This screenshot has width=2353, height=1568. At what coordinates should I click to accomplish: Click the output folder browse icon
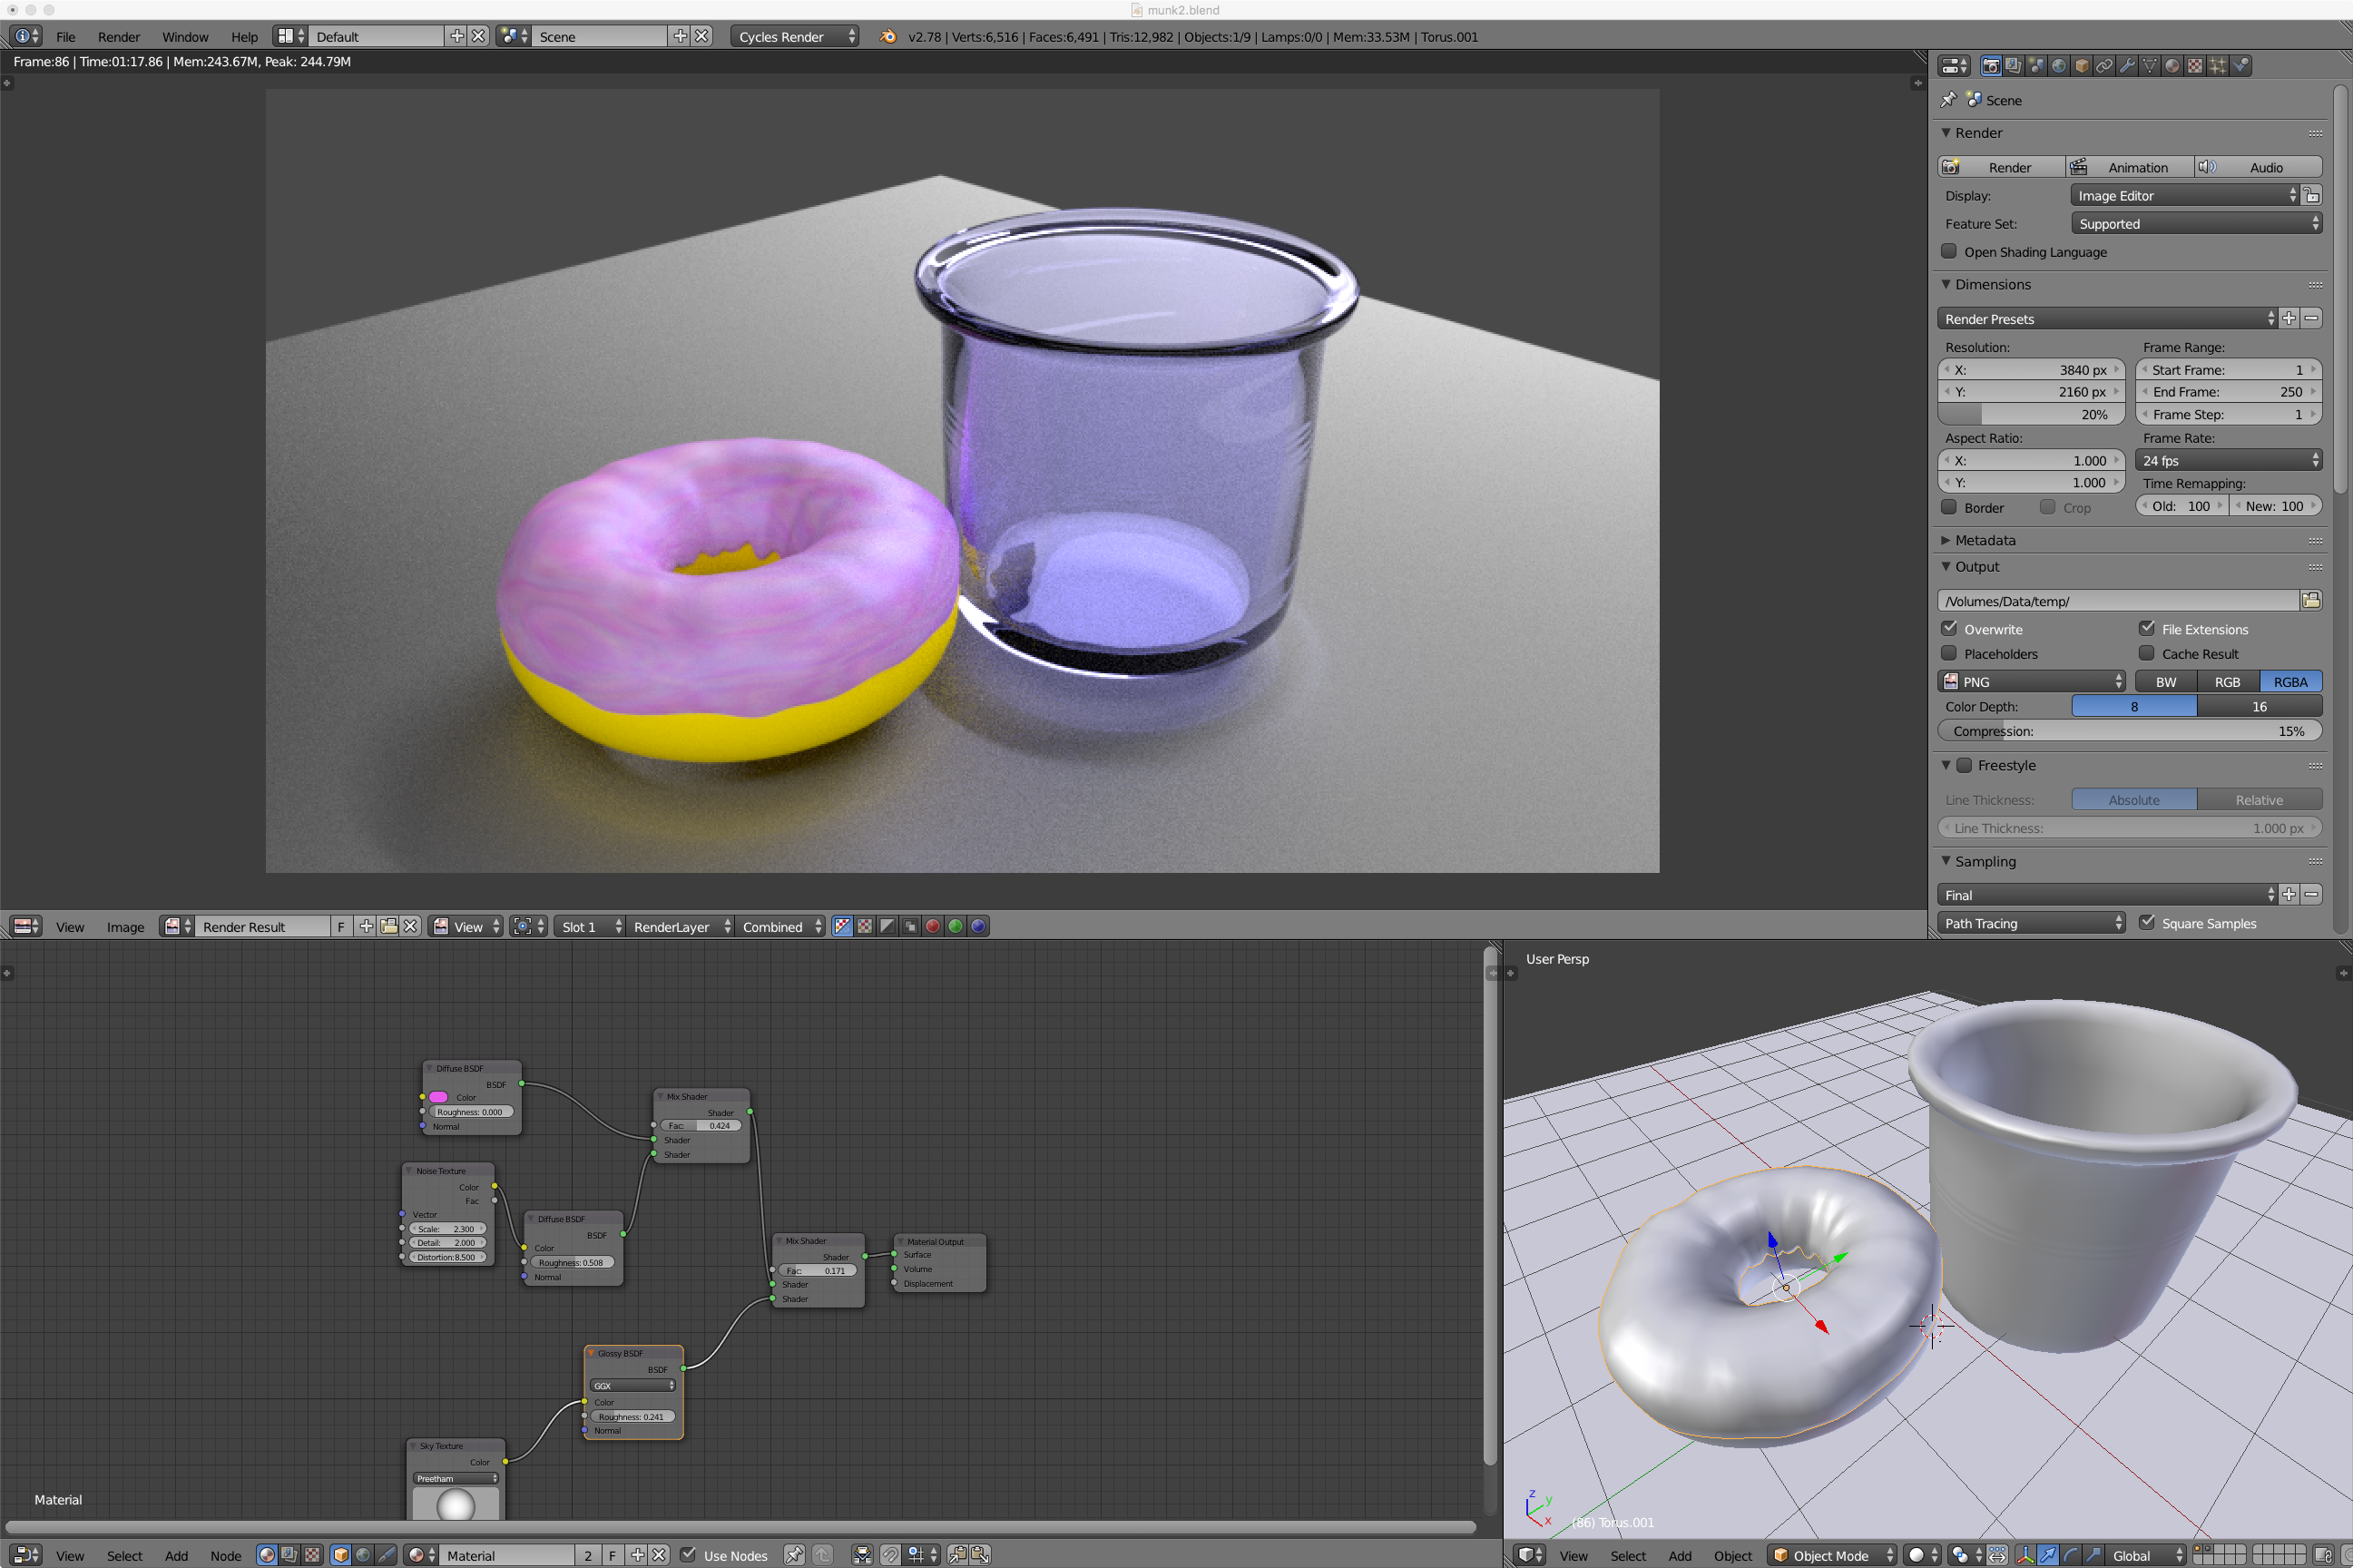pyautogui.click(x=2311, y=600)
